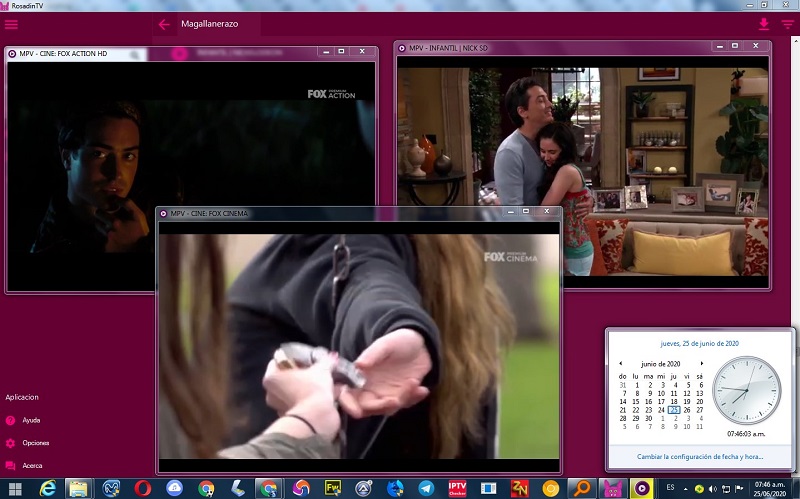Screen dimensions: 800x499
Task: Open the filter list icon at top right
Action: coord(787,24)
